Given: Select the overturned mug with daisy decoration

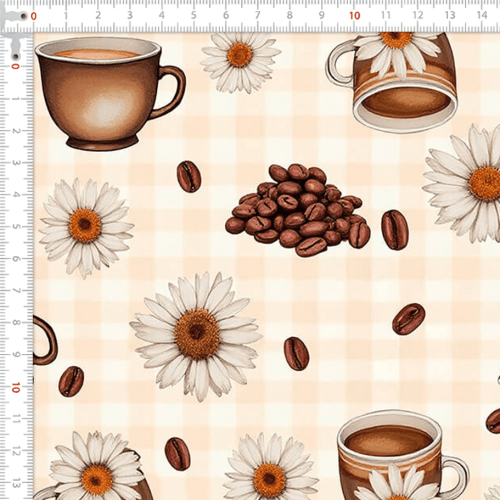Looking at the screenshot, I should (392, 83).
